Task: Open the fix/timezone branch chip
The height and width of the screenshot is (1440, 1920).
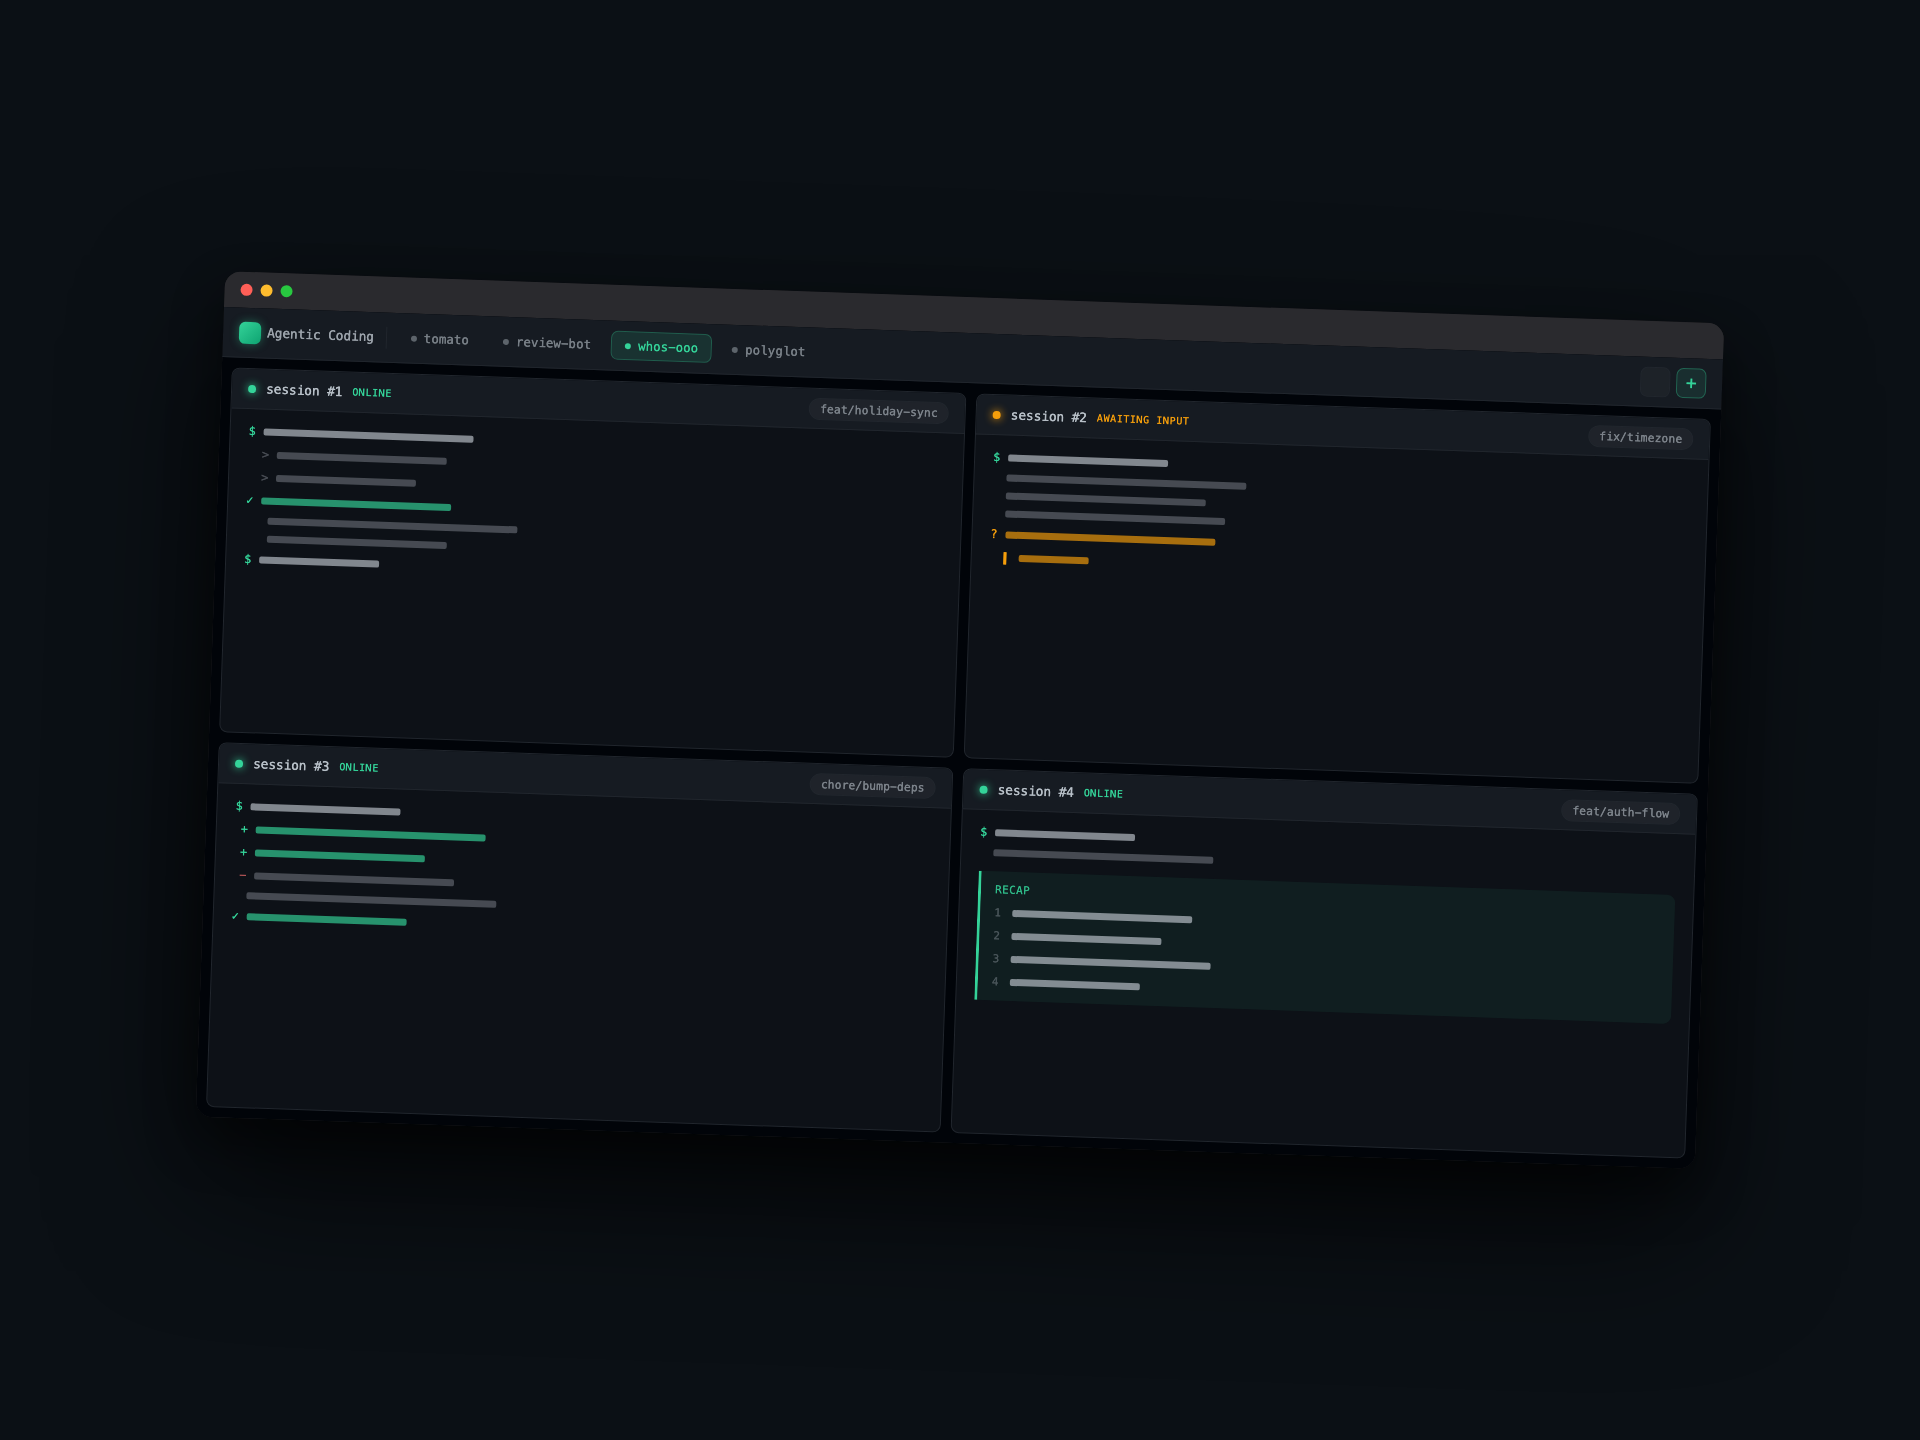Action: click(1640, 437)
